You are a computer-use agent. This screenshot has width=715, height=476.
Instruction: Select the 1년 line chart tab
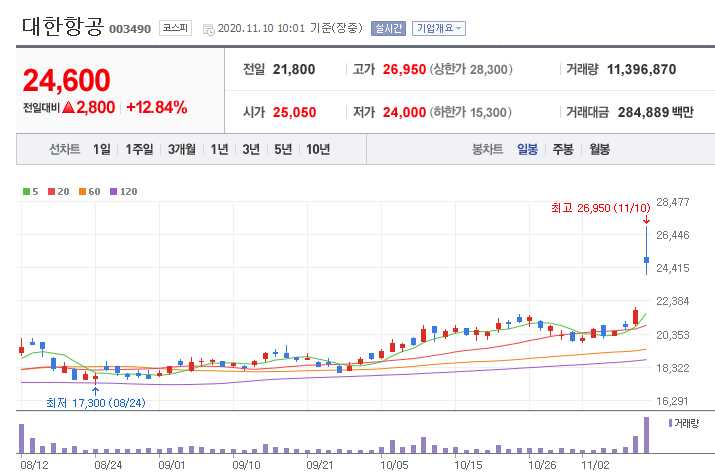[x=219, y=149]
